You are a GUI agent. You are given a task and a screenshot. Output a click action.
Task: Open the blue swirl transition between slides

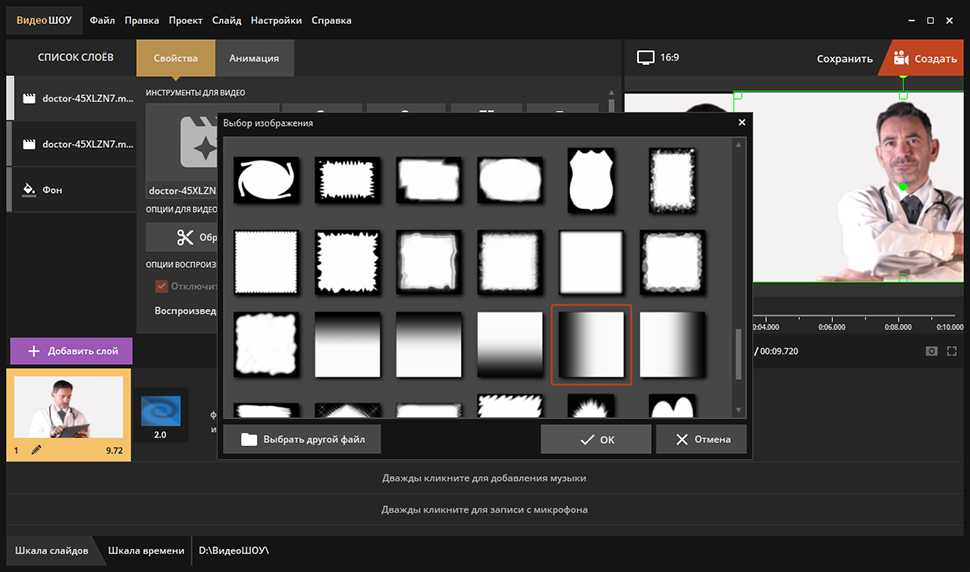[x=159, y=410]
